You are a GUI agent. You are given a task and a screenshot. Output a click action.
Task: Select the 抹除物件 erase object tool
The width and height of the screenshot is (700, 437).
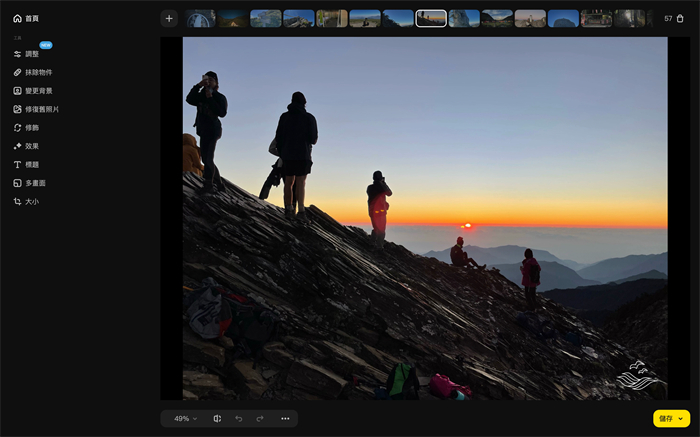[x=38, y=72]
